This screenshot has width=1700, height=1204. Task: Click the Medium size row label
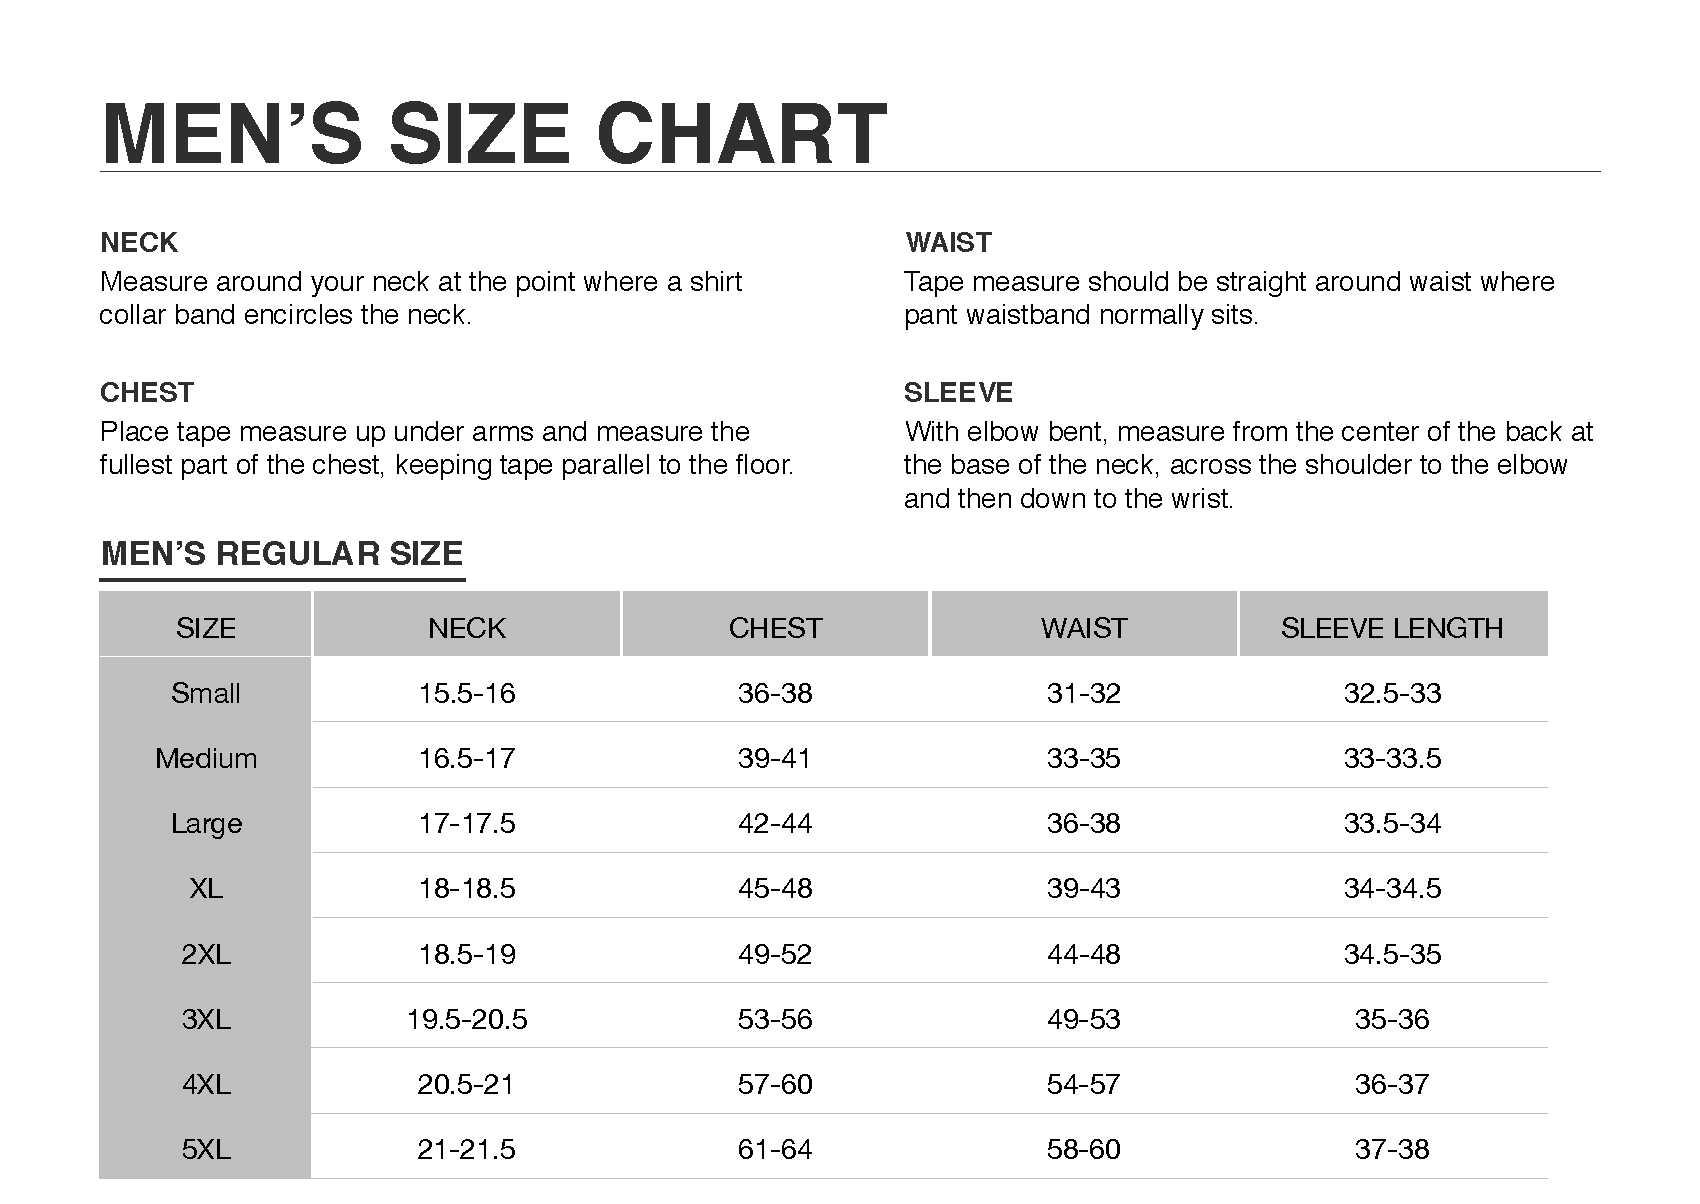tap(206, 758)
